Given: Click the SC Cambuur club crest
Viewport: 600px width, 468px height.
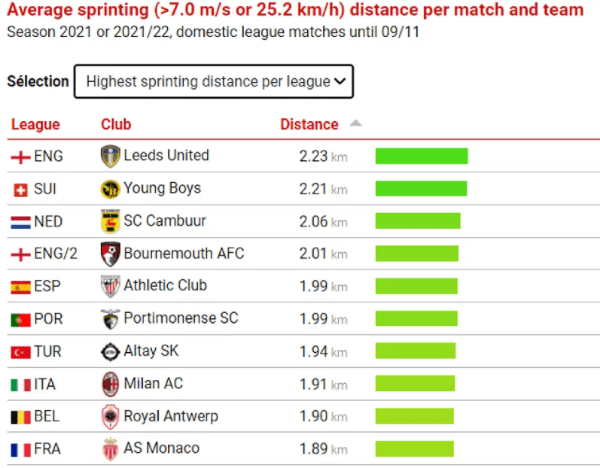Looking at the screenshot, I should tap(110, 221).
